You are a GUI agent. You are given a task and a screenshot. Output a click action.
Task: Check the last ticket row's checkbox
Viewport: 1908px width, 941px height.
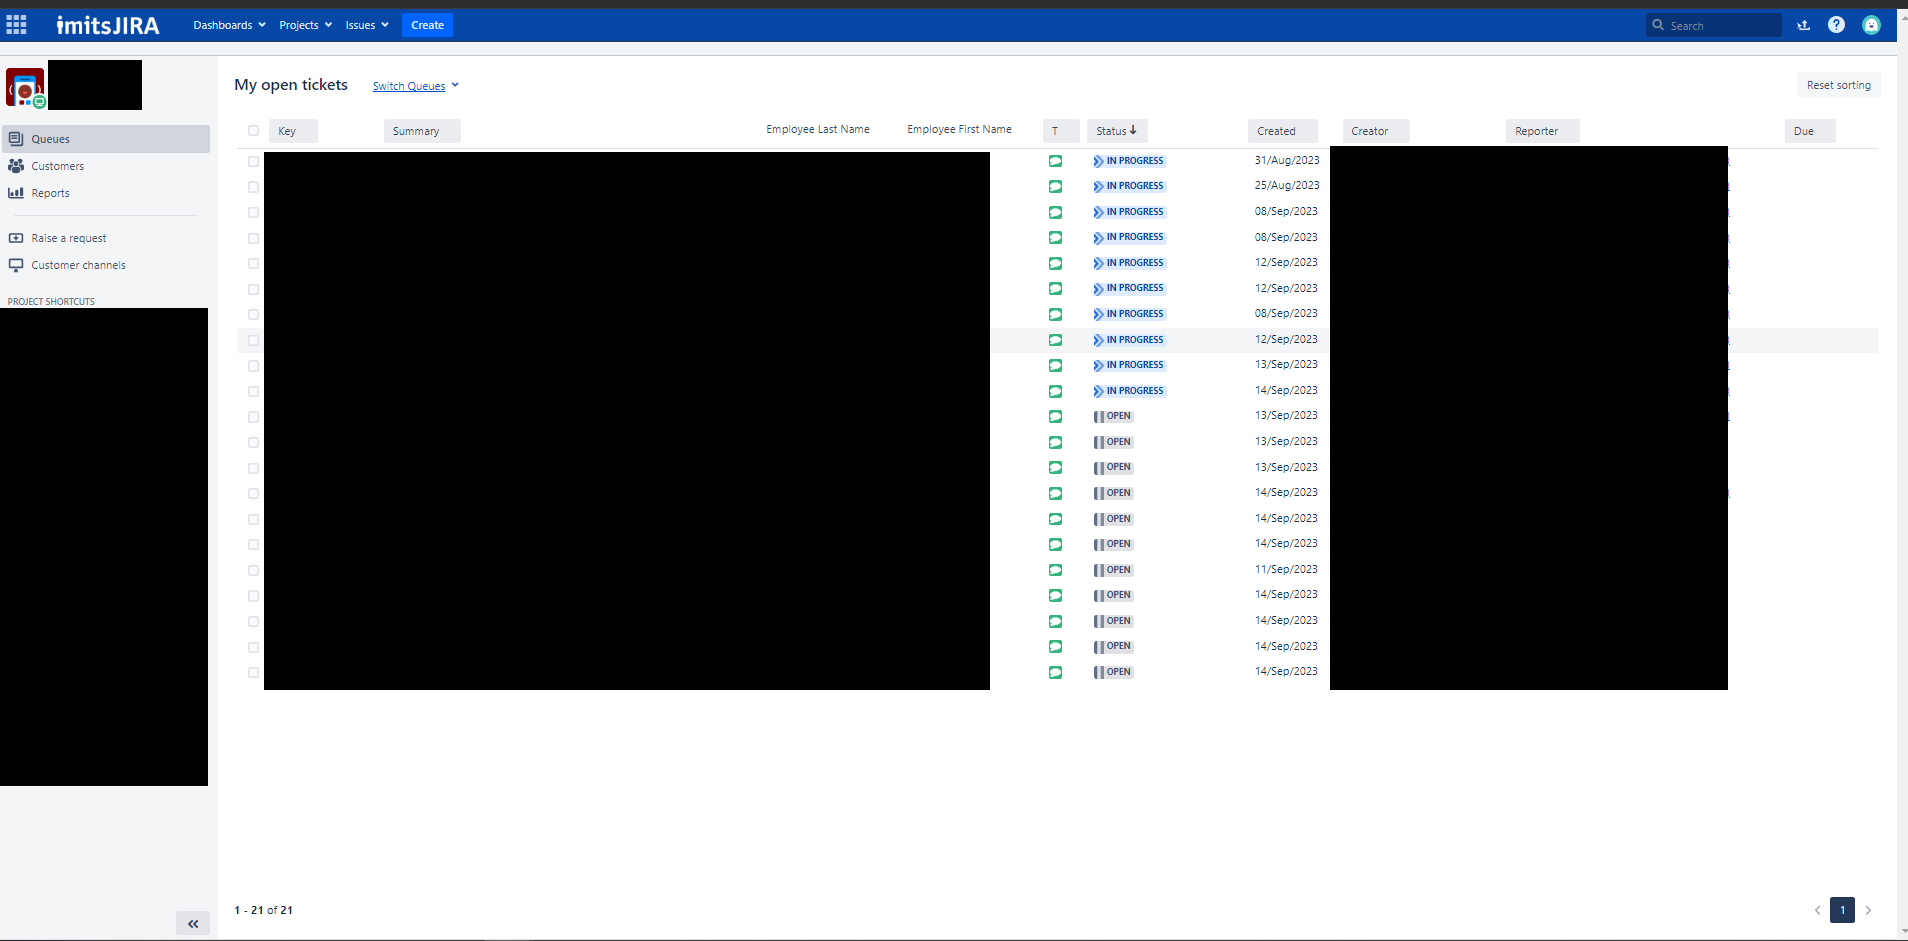click(253, 672)
